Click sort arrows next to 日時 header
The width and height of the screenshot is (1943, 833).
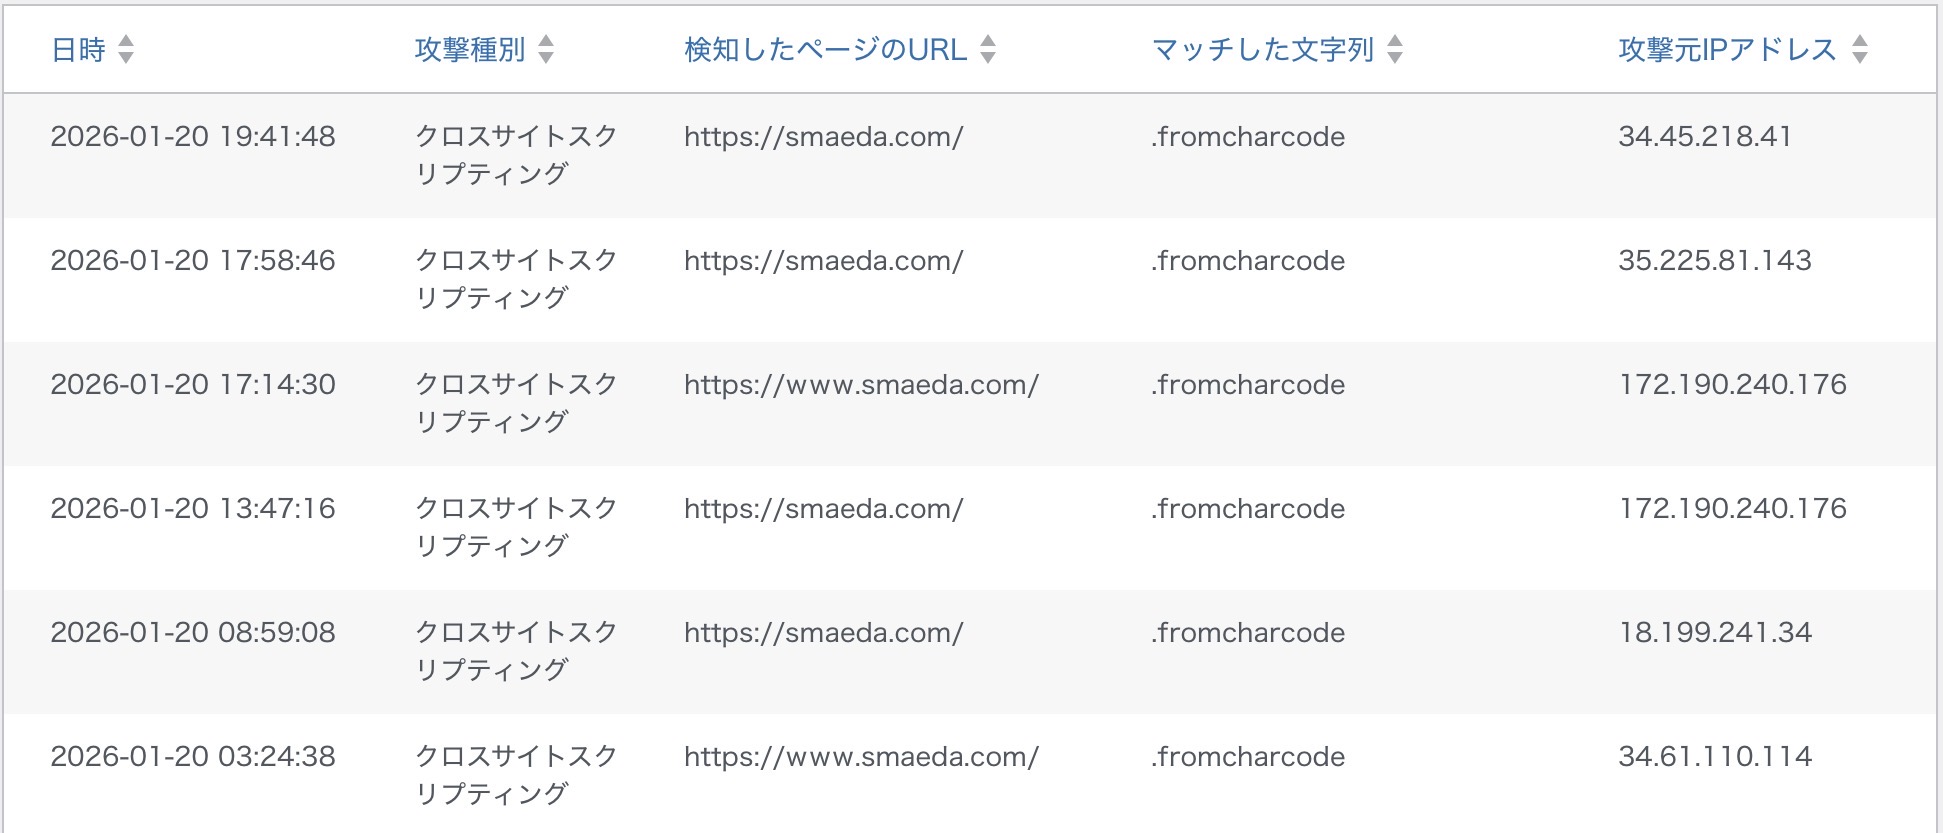point(126,49)
